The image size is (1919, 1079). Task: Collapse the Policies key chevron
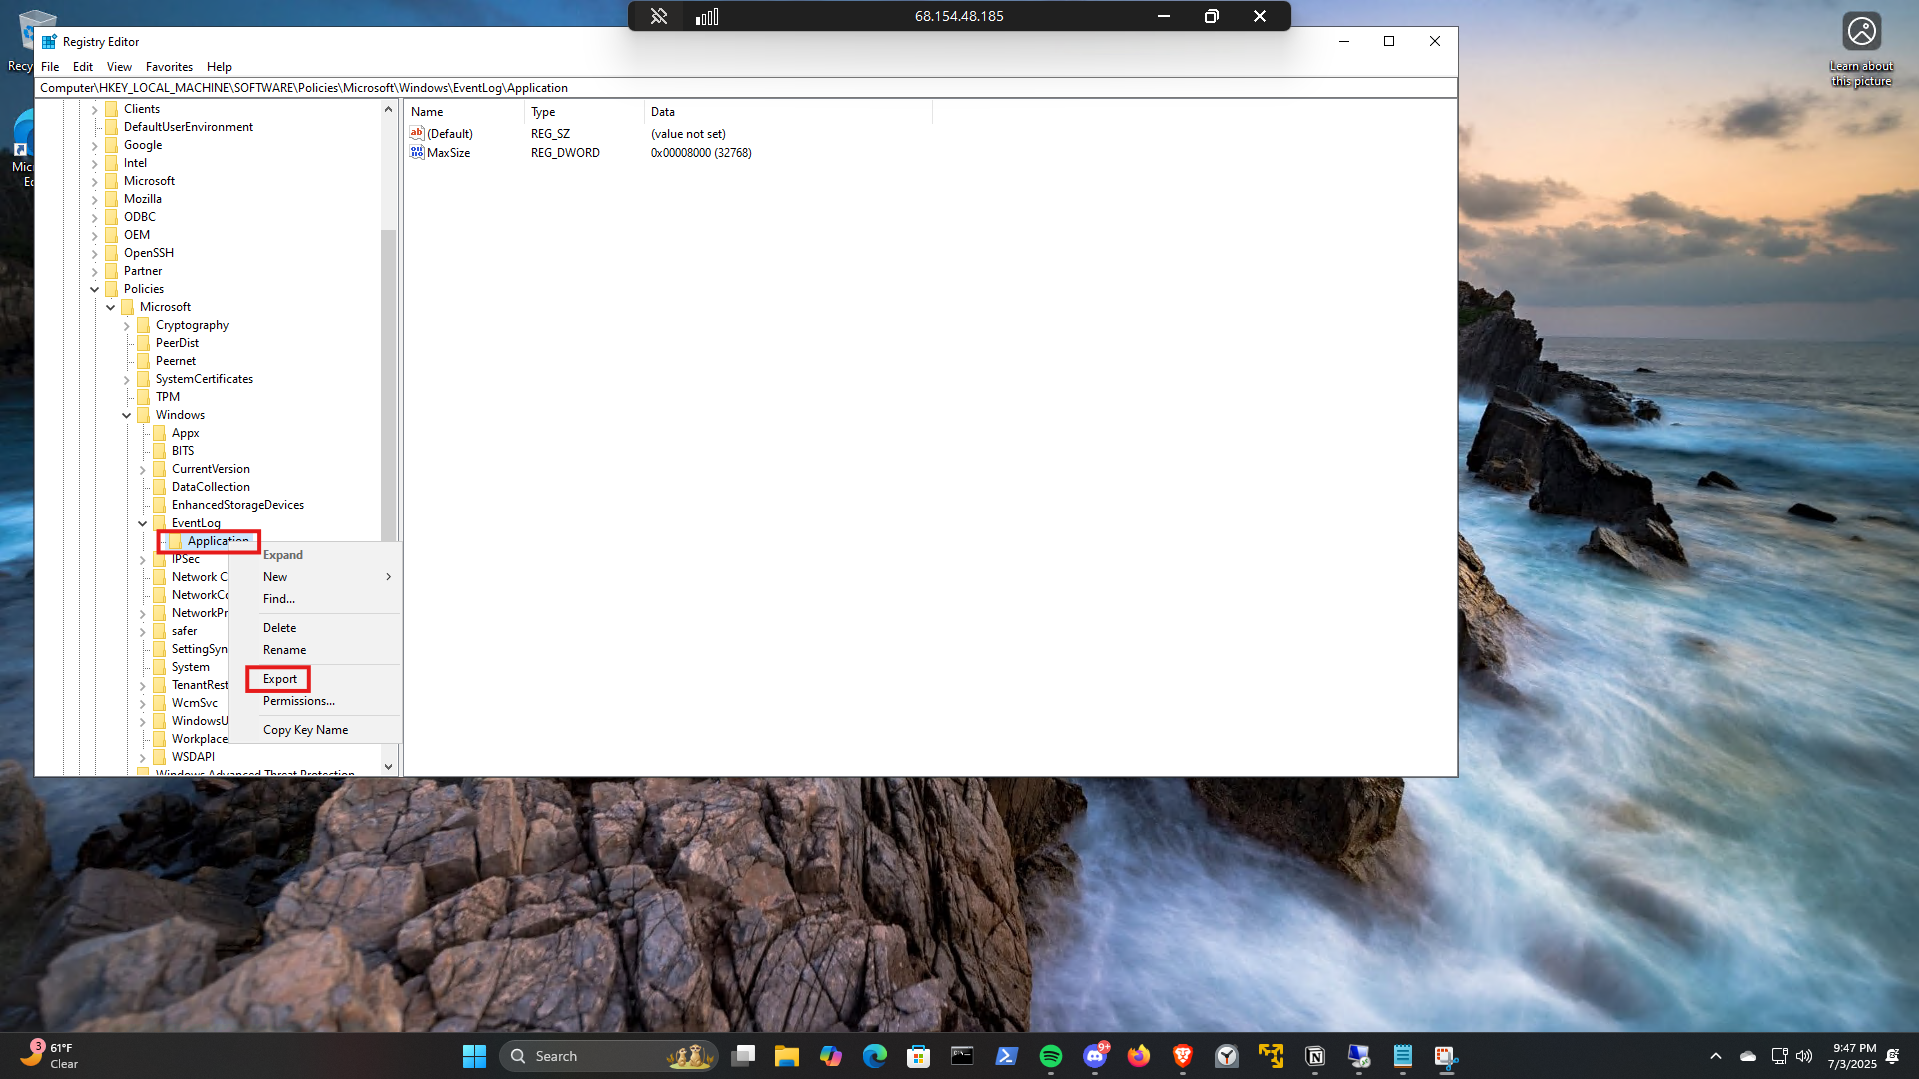click(95, 289)
